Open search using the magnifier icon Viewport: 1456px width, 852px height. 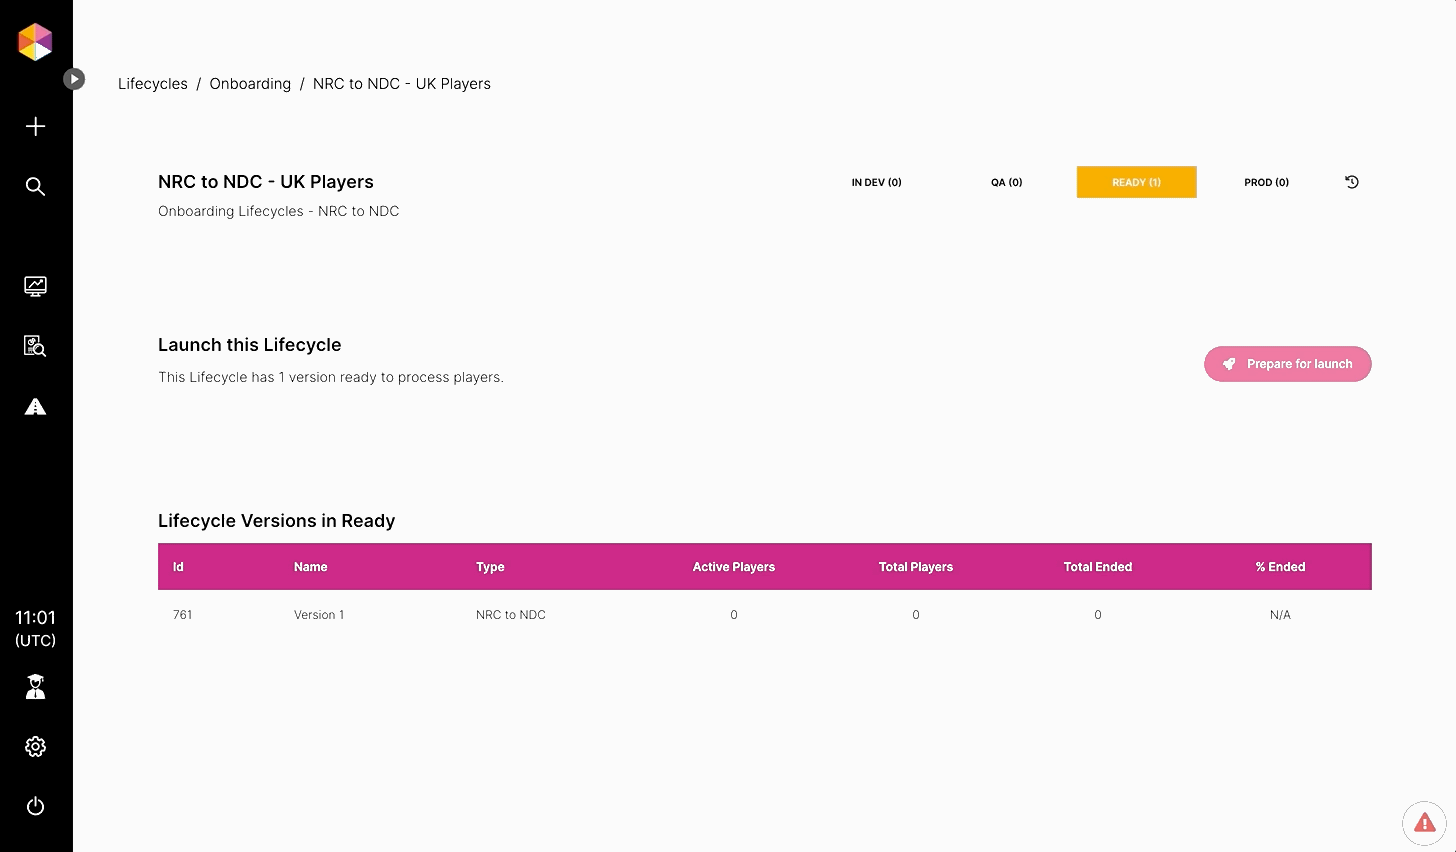pyautogui.click(x=35, y=187)
